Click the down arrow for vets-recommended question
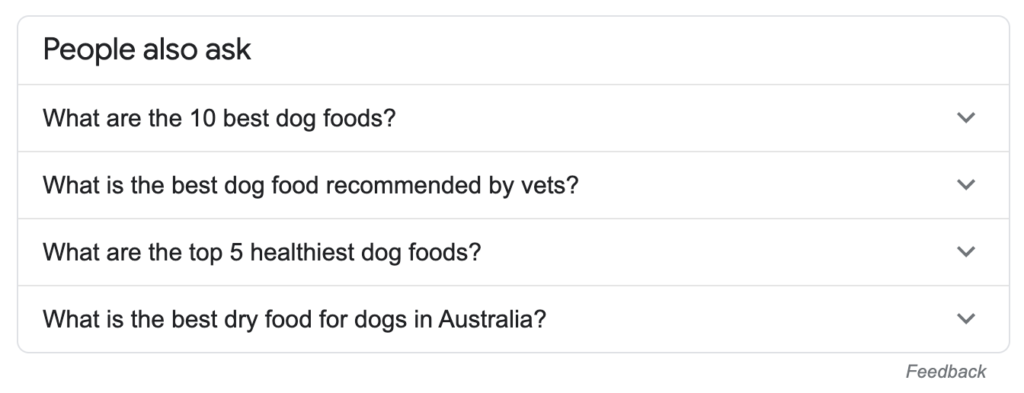The width and height of the screenshot is (1024, 393). click(x=965, y=185)
